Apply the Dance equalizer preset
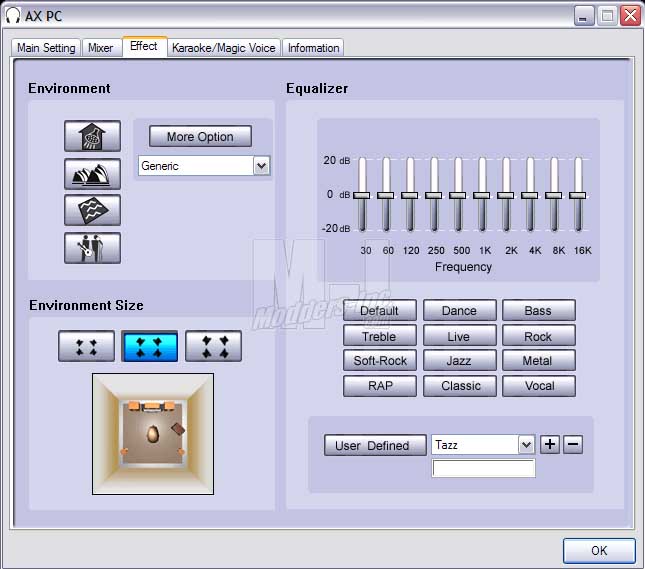 (459, 310)
